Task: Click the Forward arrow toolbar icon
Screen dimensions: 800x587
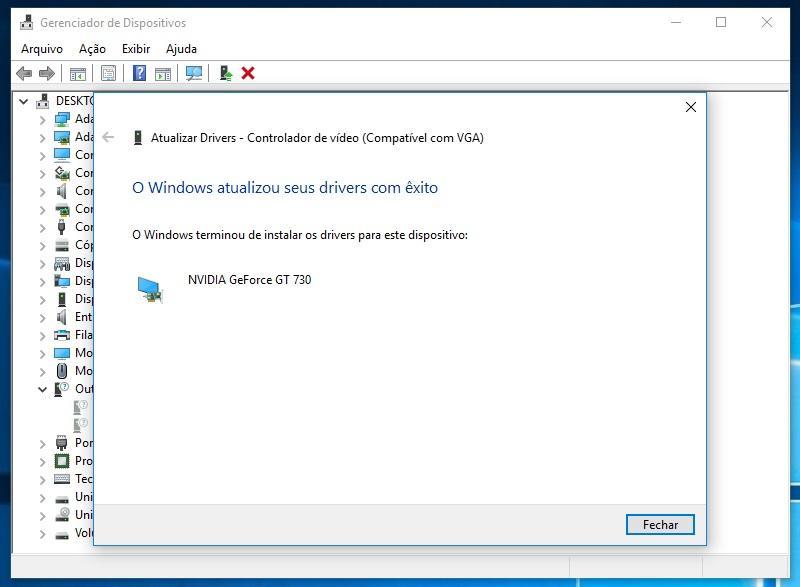Action: tap(47, 73)
